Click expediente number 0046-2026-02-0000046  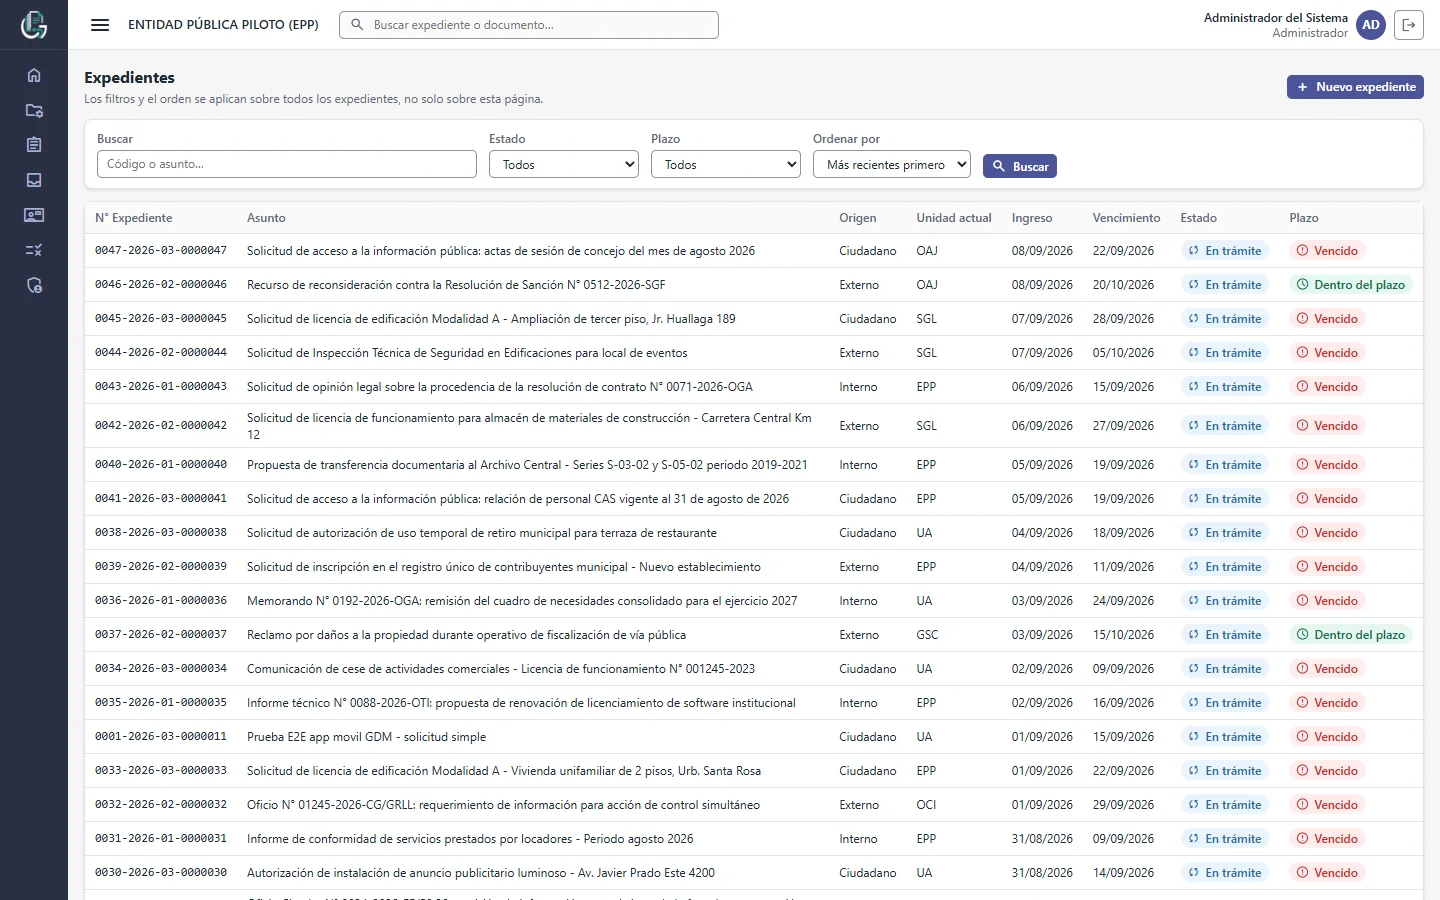click(161, 285)
